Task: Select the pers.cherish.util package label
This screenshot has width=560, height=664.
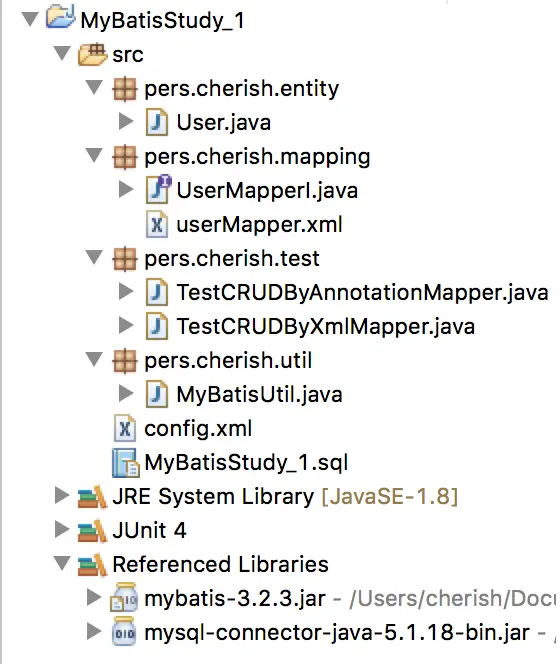Action: tap(228, 360)
